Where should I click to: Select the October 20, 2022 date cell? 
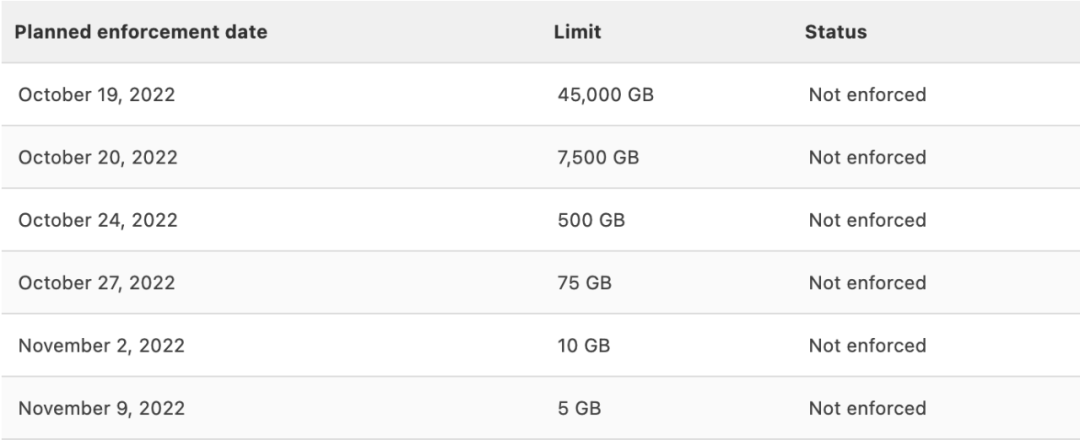(x=98, y=158)
